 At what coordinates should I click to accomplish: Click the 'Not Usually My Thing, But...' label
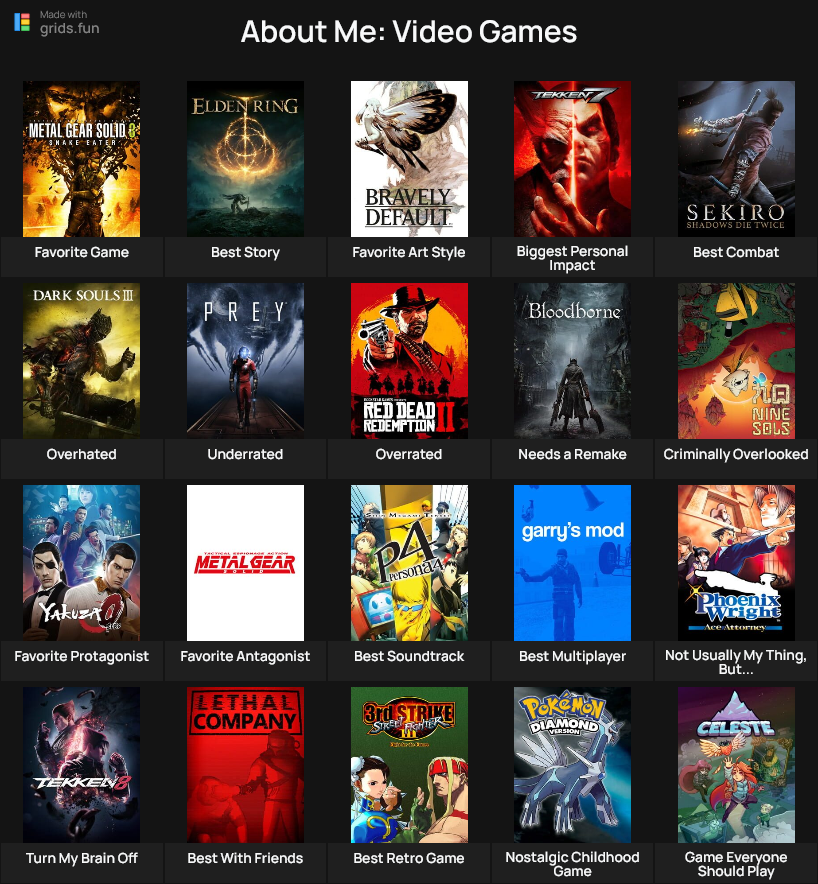coord(736,662)
